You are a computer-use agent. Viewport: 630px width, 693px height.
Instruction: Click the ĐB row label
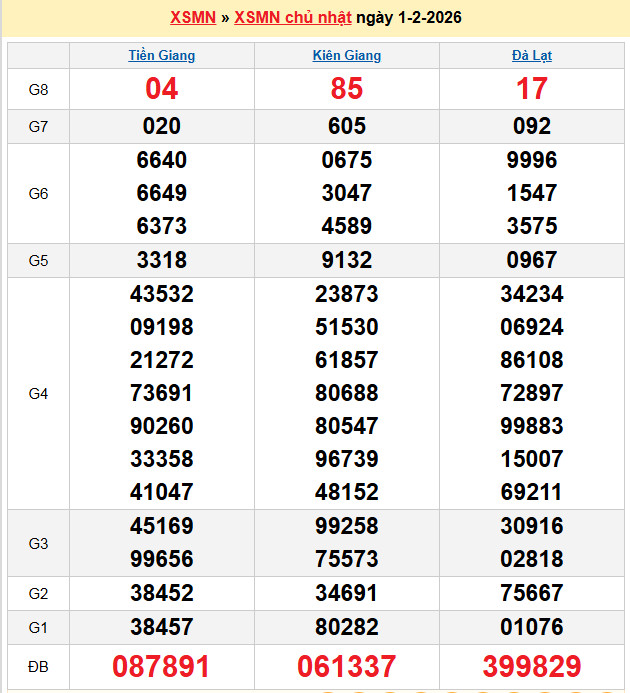click(38, 667)
